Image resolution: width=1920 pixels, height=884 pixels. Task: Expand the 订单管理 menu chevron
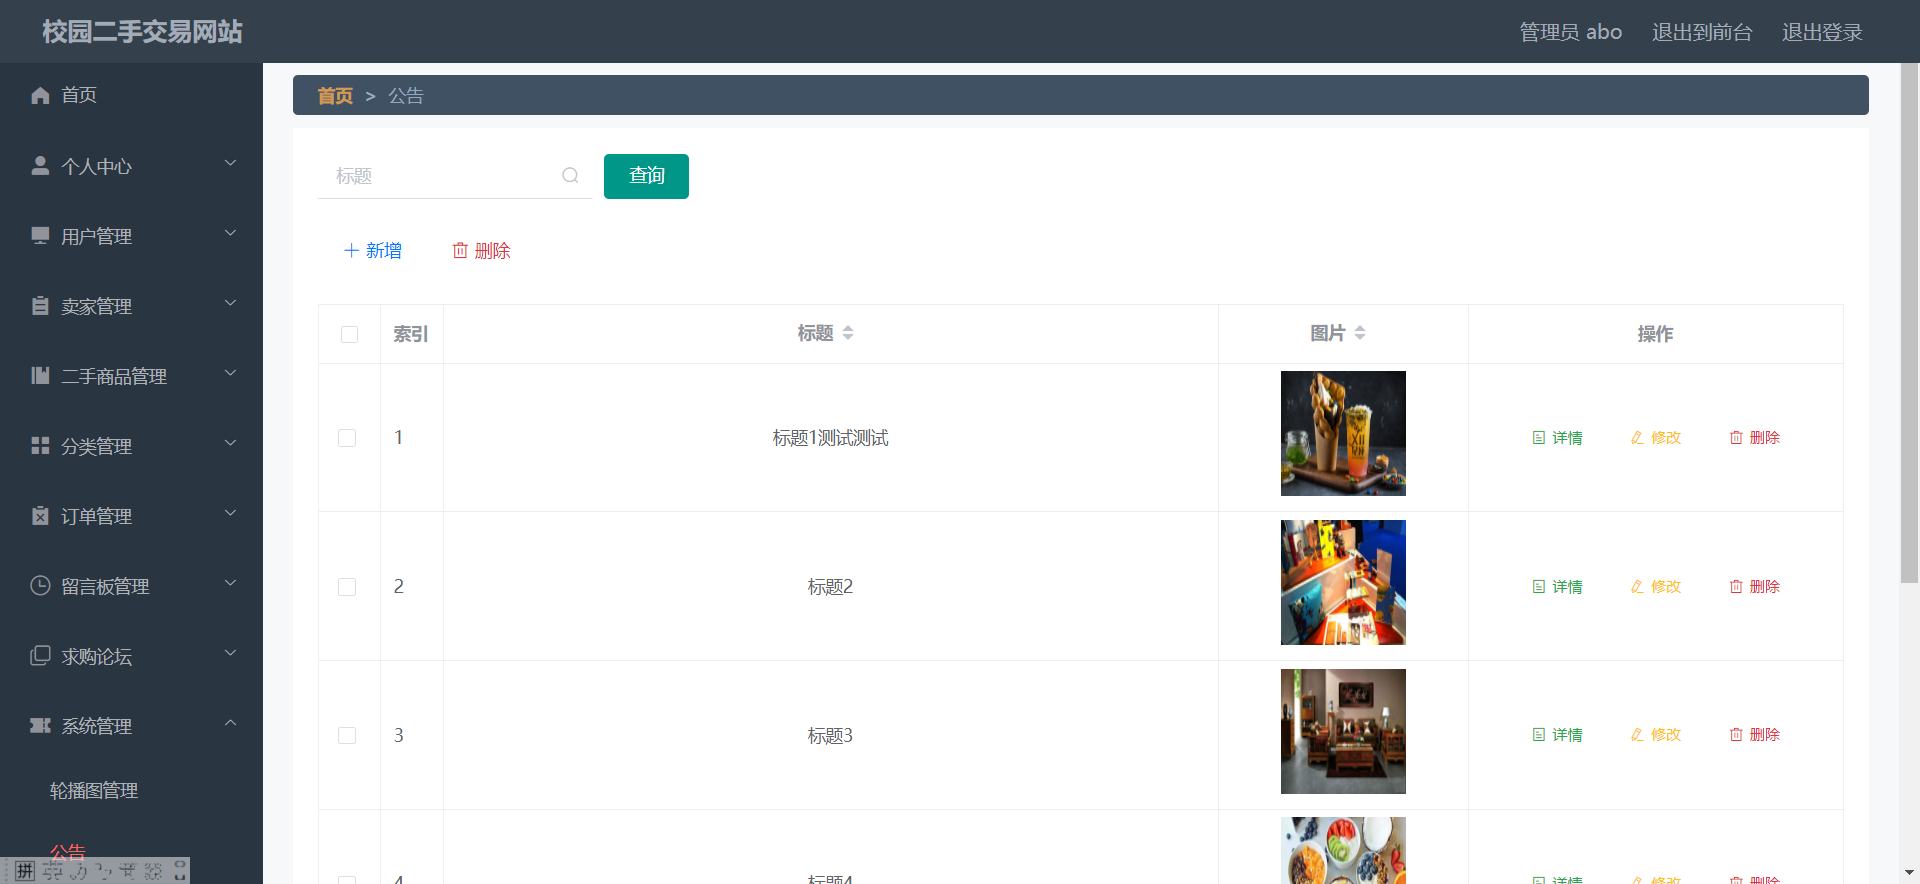coord(230,514)
